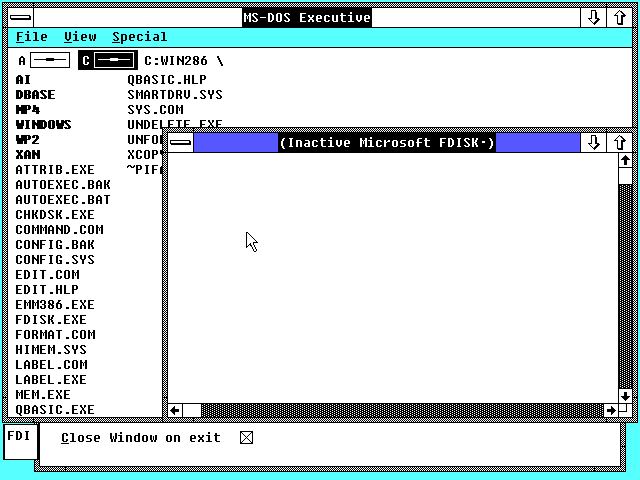The height and width of the screenshot is (480, 640).
Task: Select file QBASIC.EXE
Action: point(55,409)
